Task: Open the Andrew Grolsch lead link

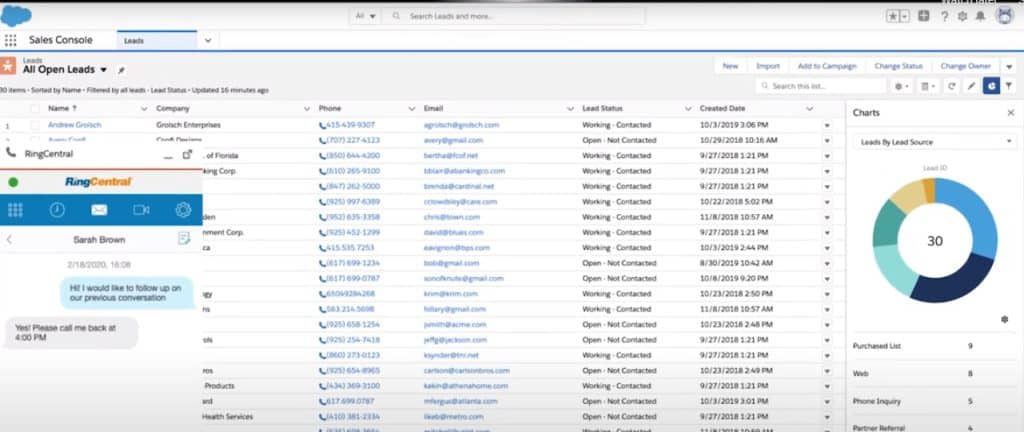Action: click(x=75, y=125)
